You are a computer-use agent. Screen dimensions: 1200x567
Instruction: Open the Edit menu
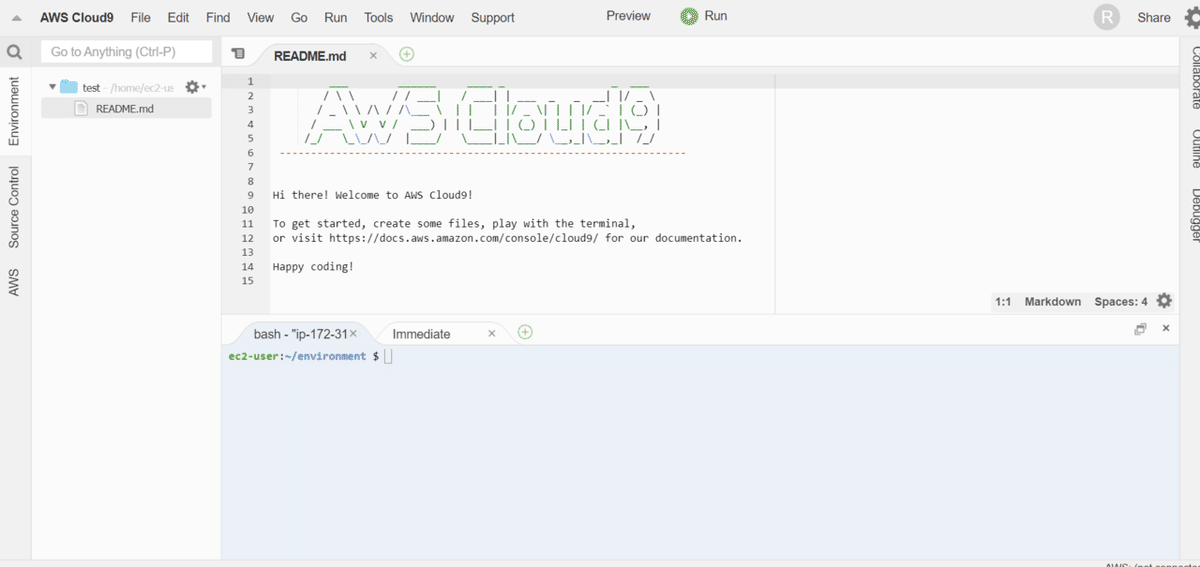click(178, 17)
